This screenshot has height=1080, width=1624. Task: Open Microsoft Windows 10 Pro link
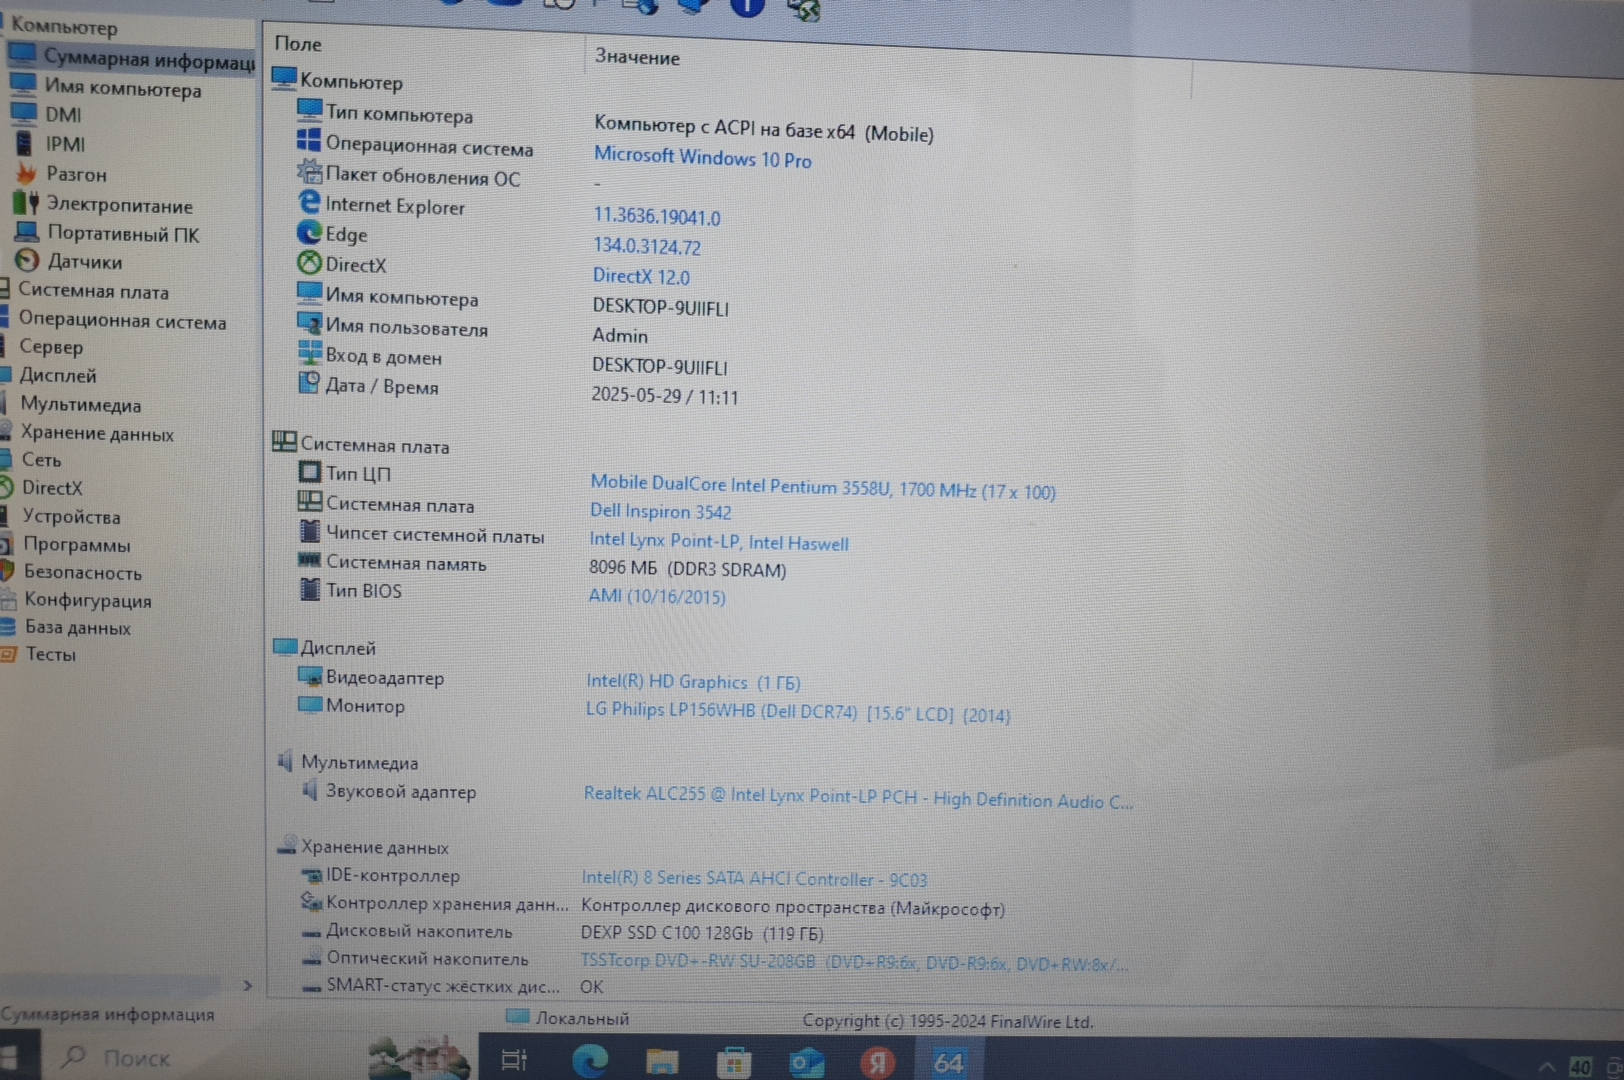(702, 157)
